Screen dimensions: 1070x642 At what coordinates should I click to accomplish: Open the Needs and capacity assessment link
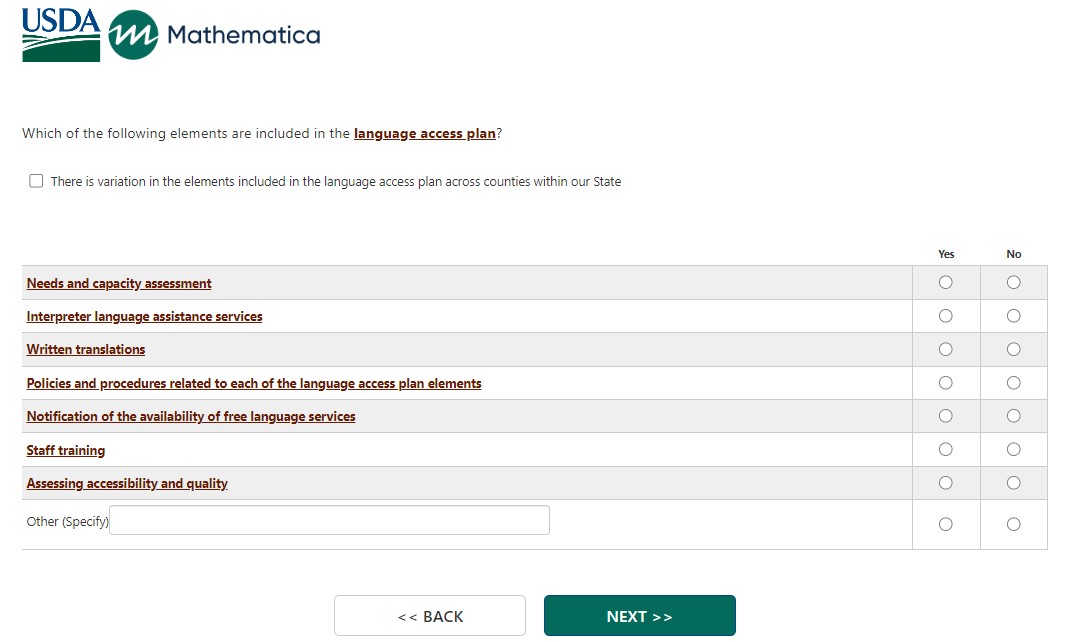[119, 284]
